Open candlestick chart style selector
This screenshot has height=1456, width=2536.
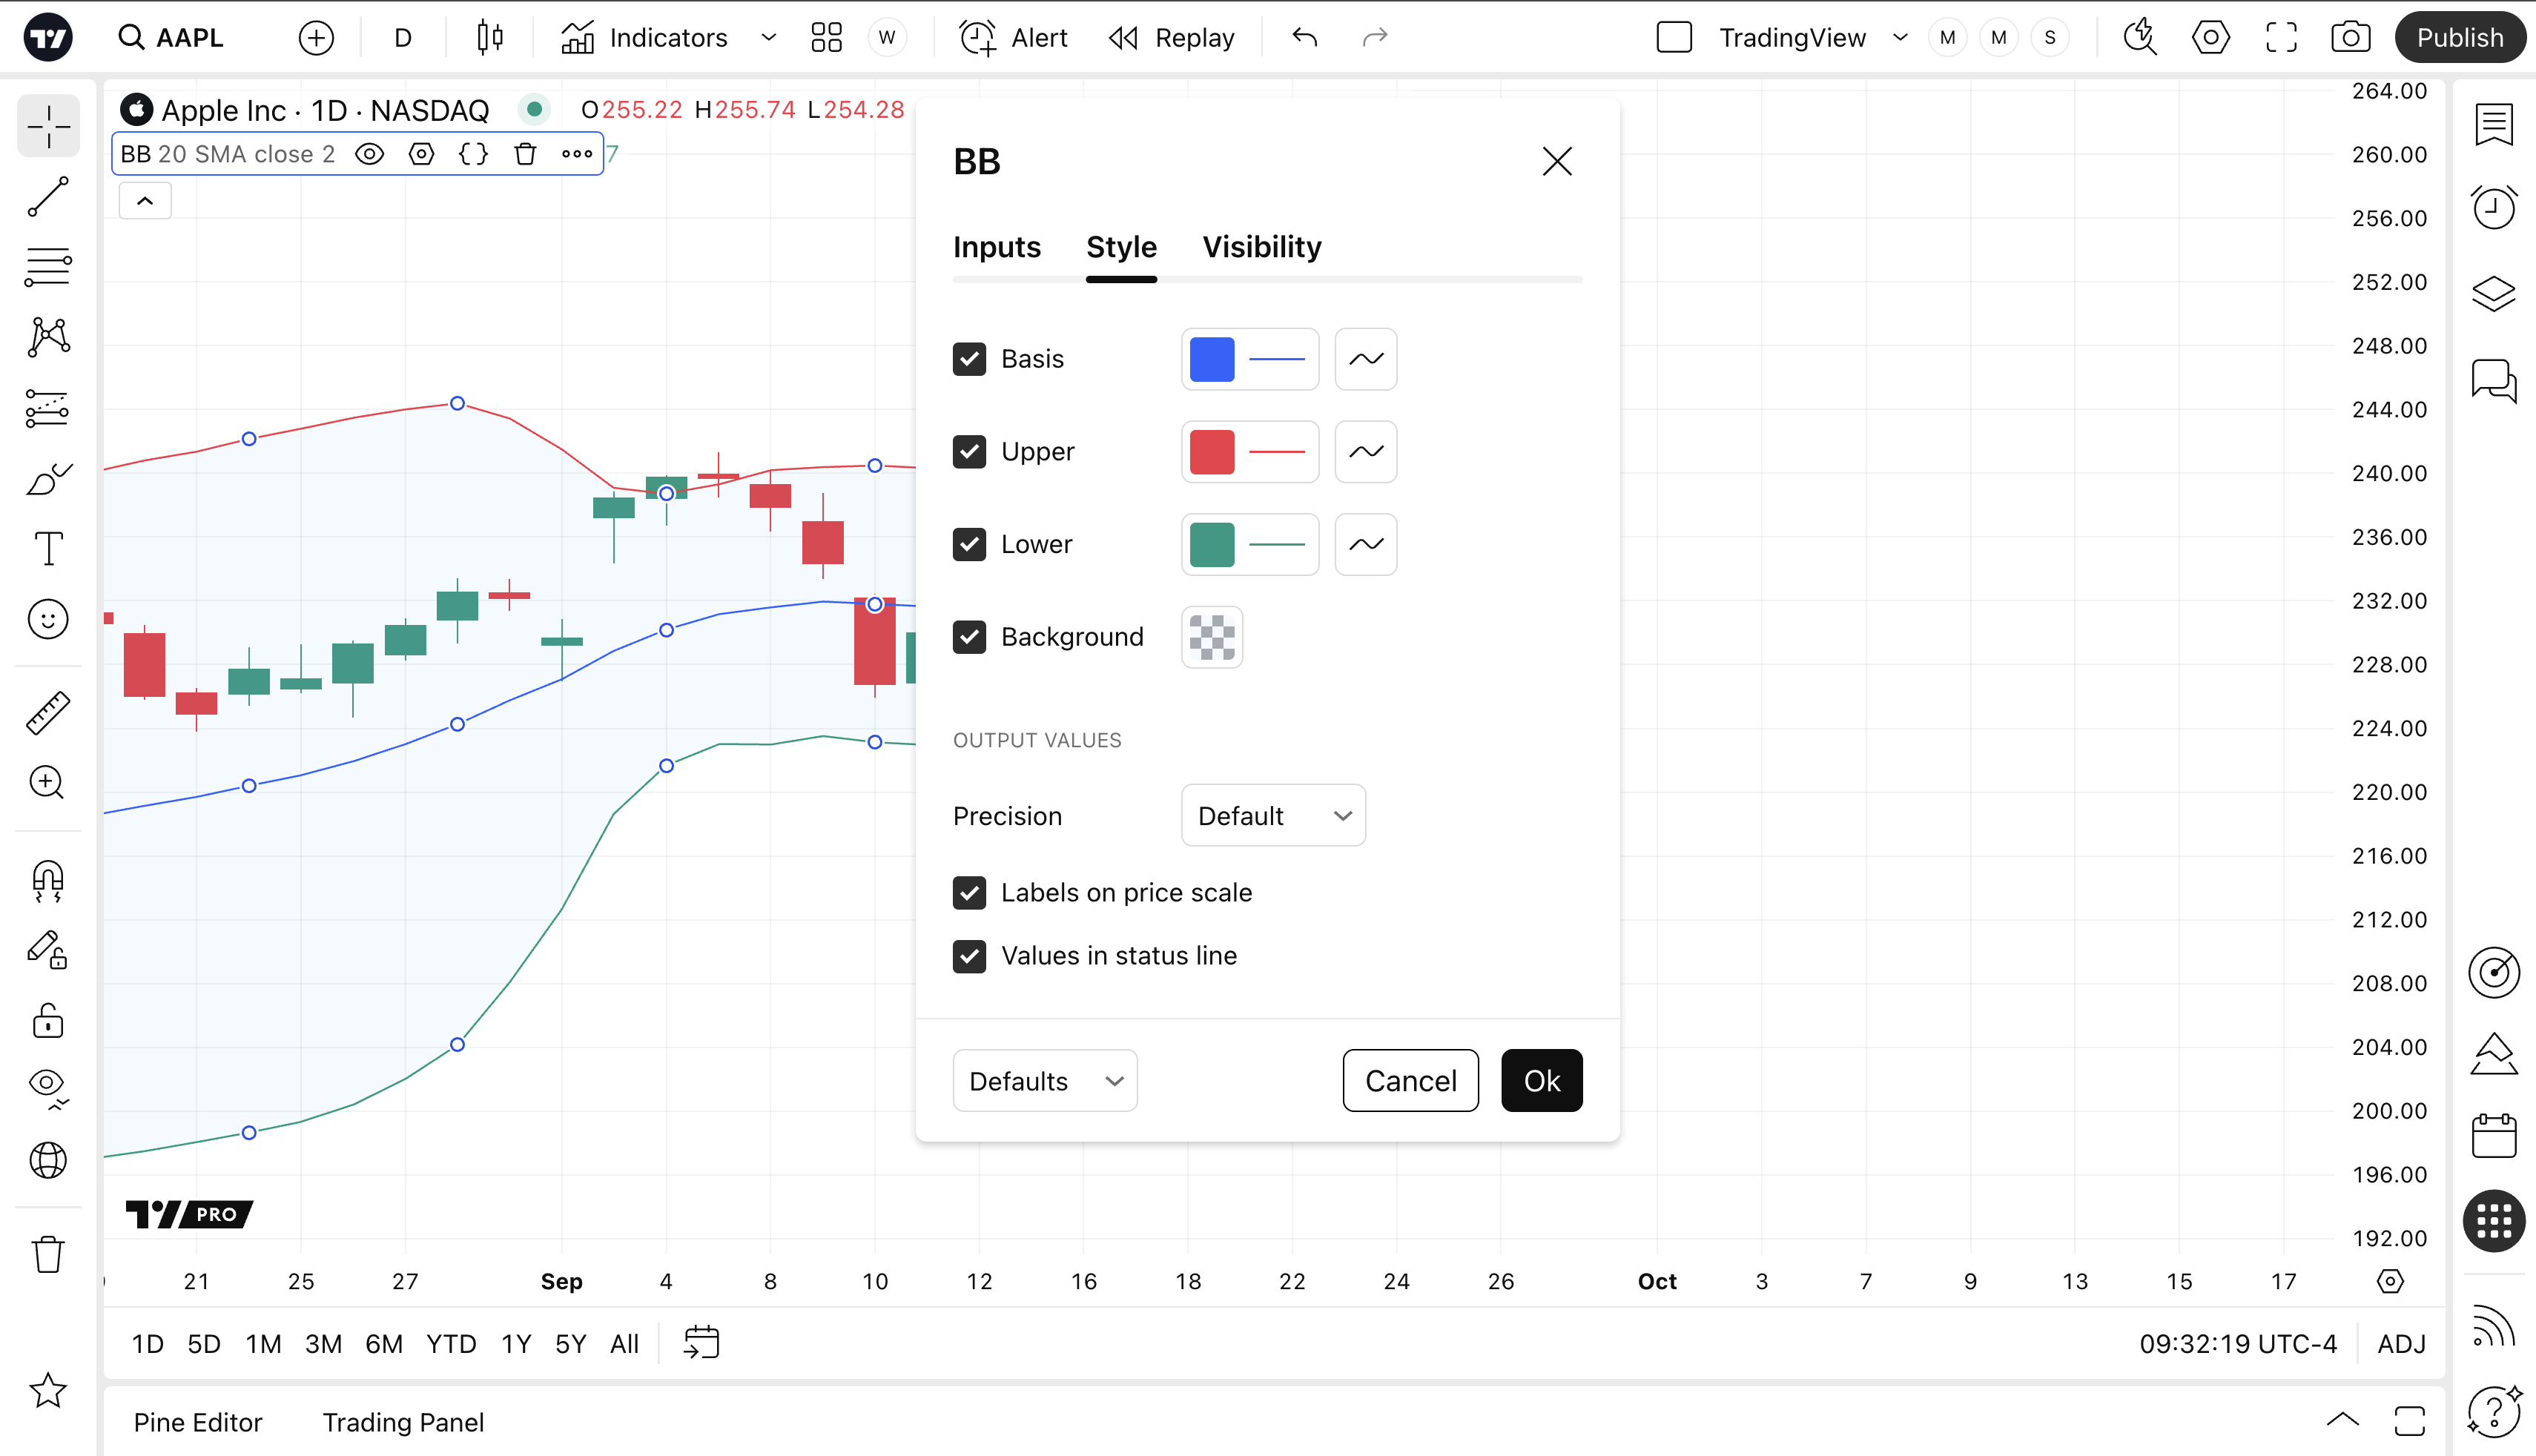point(490,38)
